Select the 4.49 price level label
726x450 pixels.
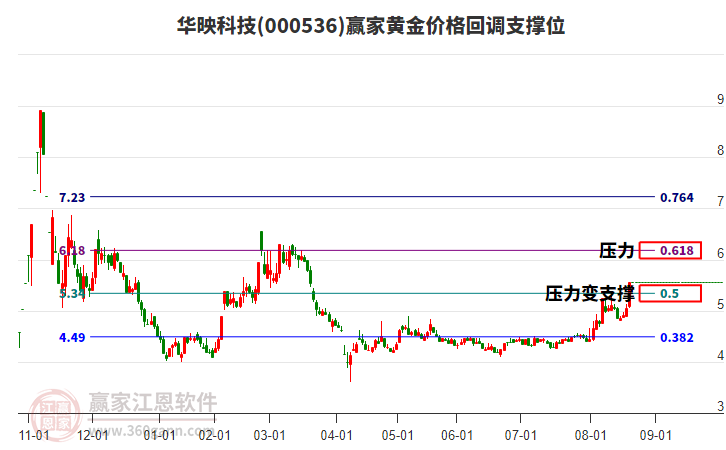click(72, 338)
